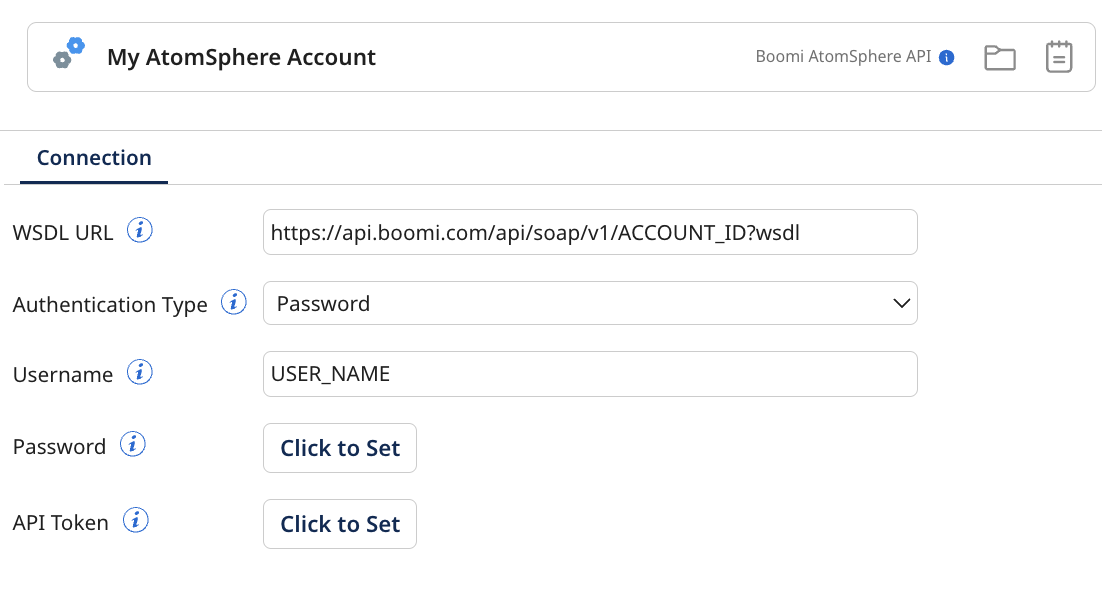Screen dimensions: 1102x598
Task: Click to Set the API Token value
Action: pos(339,523)
